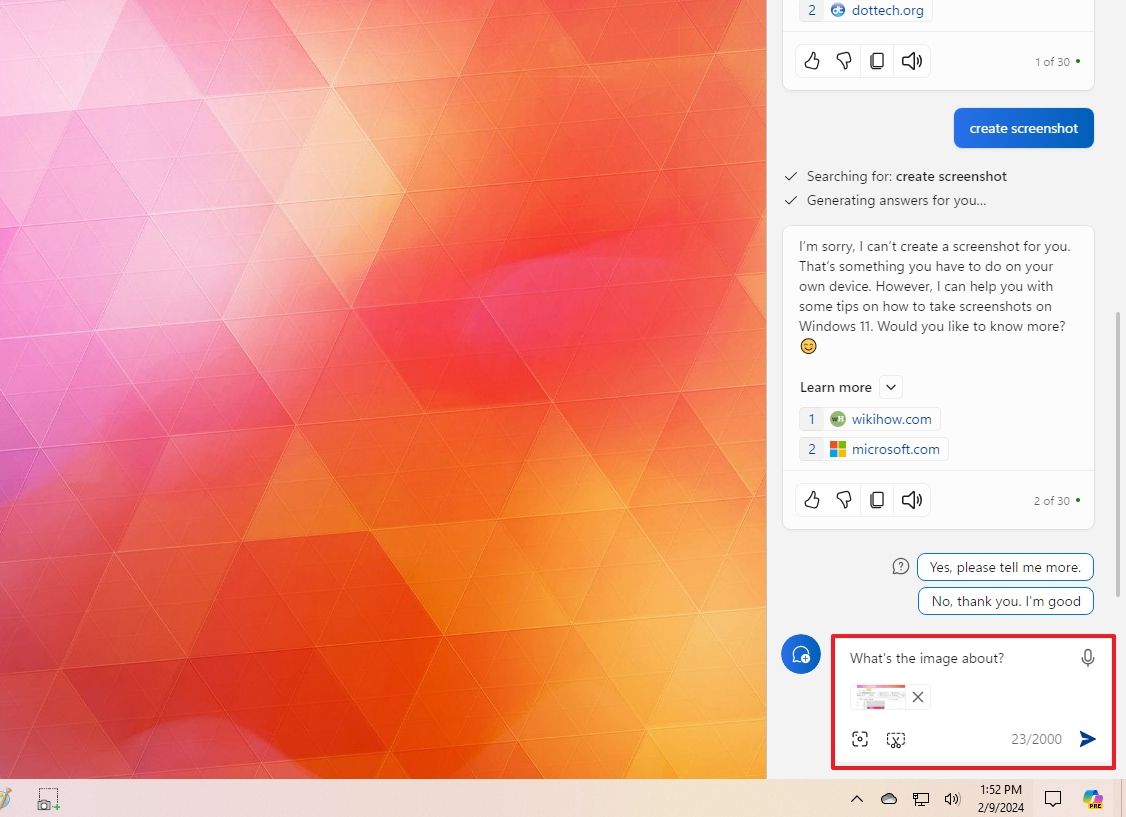This screenshot has height=817, width=1126.
Task: Choose Yes, please tell me more
Action: (1005, 566)
